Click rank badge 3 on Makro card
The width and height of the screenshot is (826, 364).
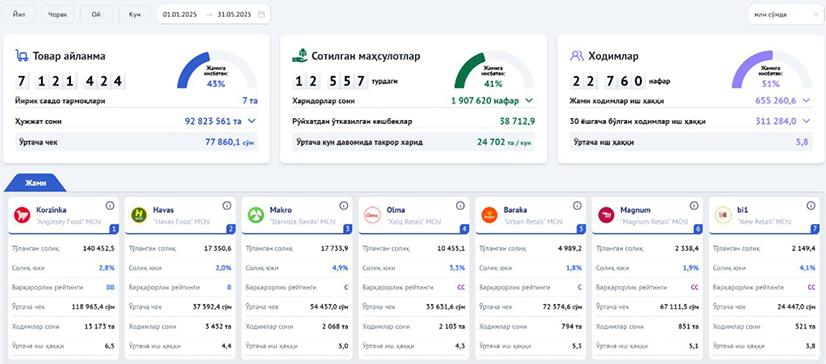[348, 229]
